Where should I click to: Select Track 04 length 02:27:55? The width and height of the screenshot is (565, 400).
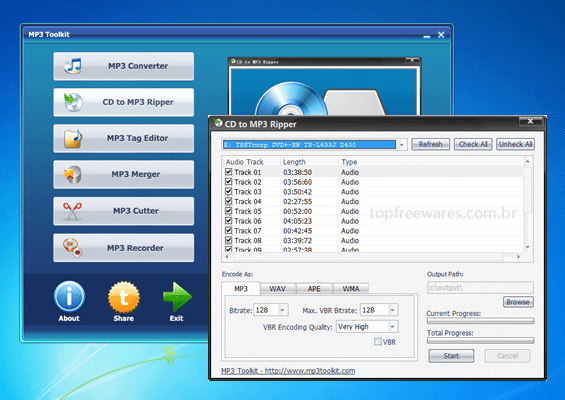click(x=297, y=201)
